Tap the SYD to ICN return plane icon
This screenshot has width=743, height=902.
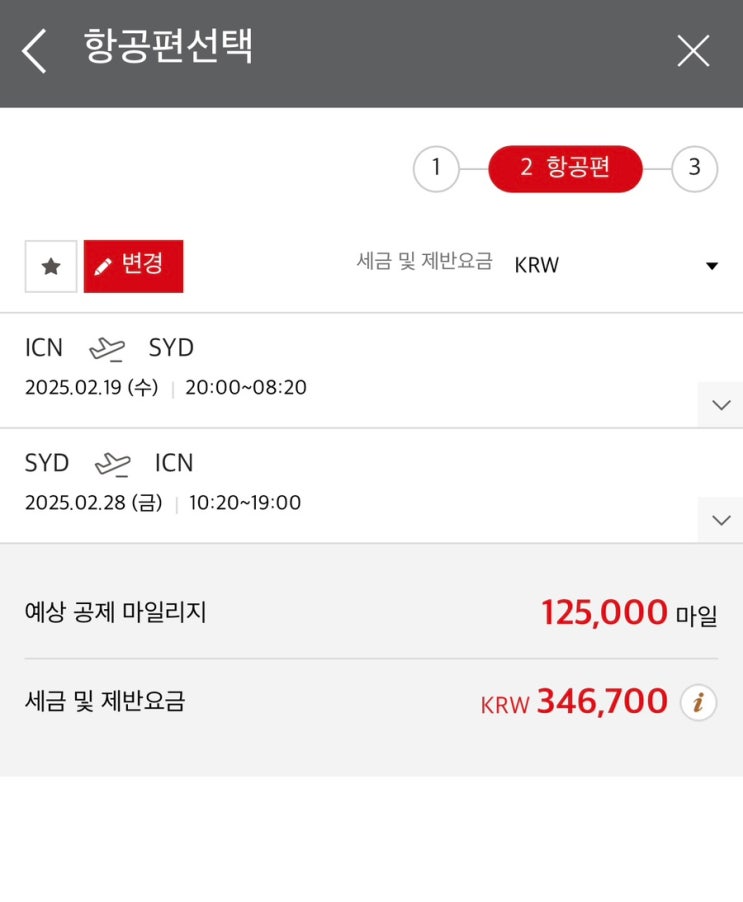click(x=112, y=464)
